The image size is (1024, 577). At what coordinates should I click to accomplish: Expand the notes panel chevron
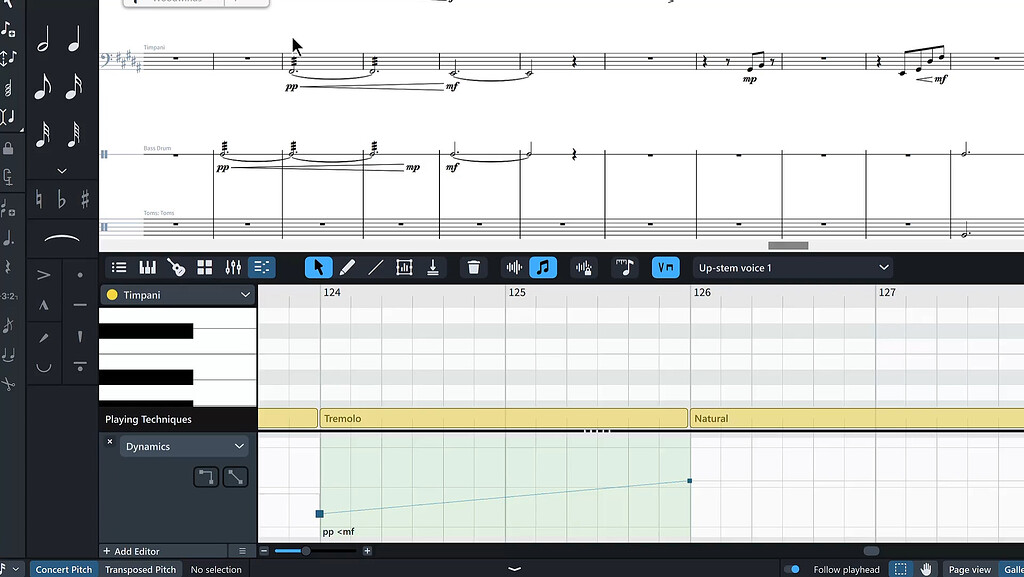pyautogui.click(x=62, y=170)
